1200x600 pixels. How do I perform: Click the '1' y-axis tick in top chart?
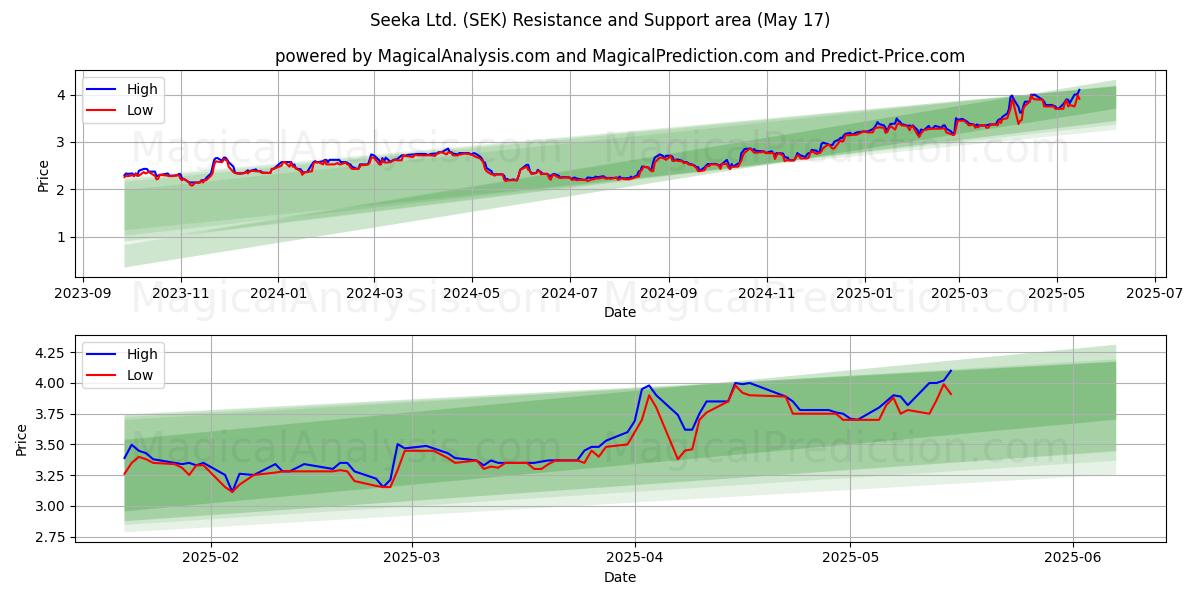pyautogui.click(x=61, y=237)
